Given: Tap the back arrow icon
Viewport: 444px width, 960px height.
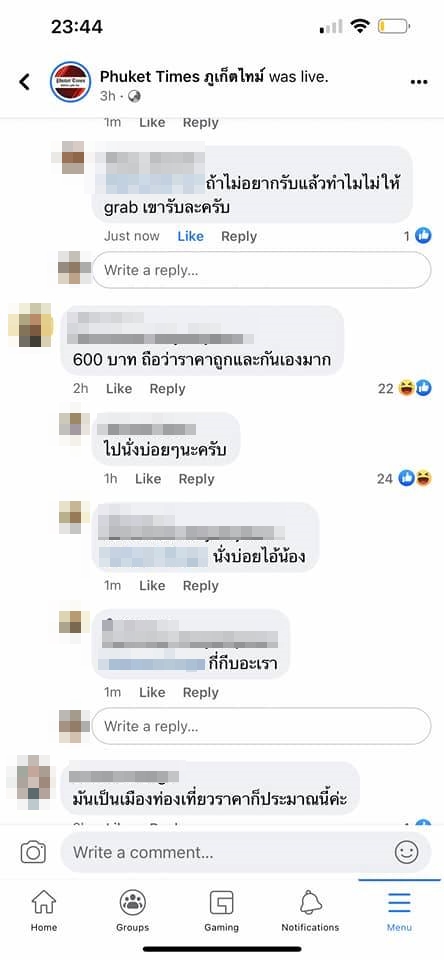Looking at the screenshot, I should coord(24,81).
